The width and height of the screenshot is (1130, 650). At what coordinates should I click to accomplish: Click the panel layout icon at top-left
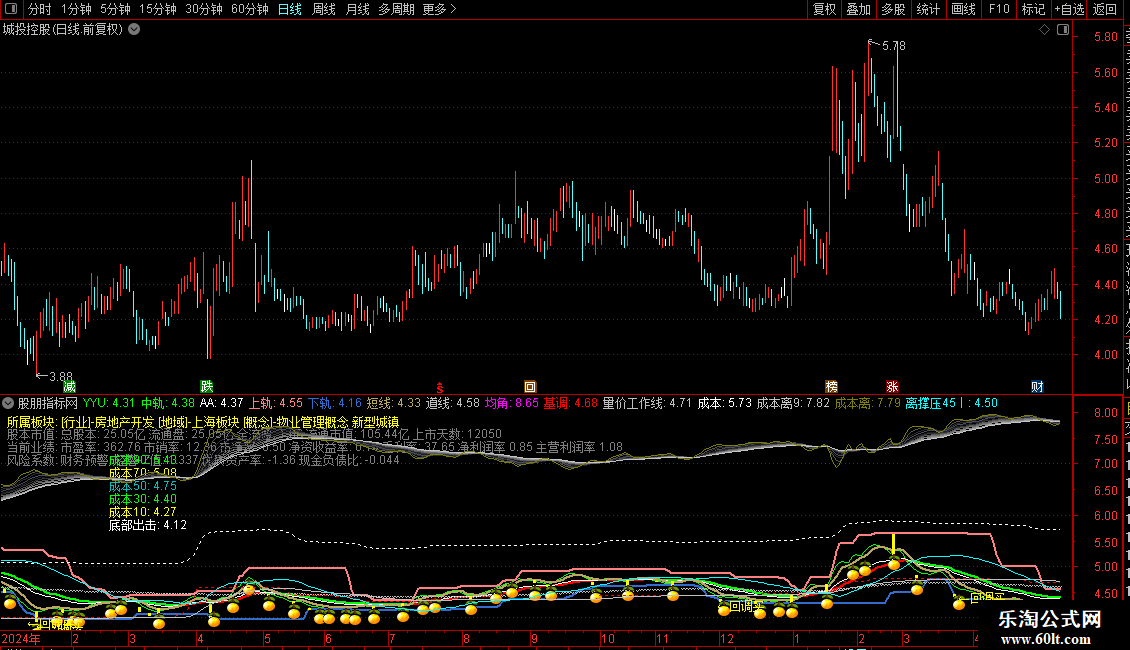pos(11,9)
